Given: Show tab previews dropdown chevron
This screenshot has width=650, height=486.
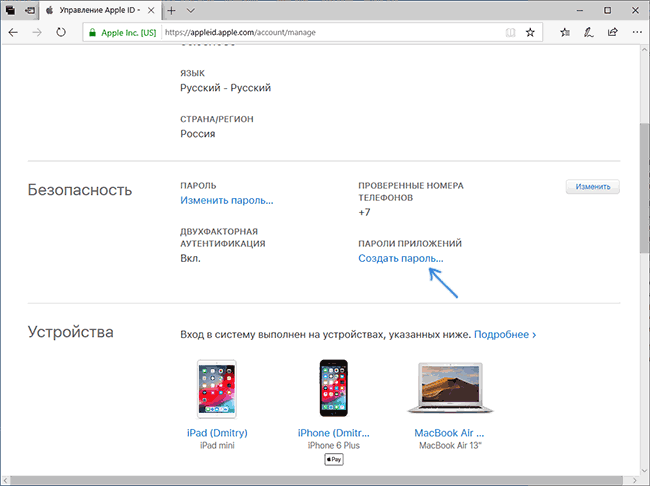Looking at the screenshot, I should coord(191,11).
